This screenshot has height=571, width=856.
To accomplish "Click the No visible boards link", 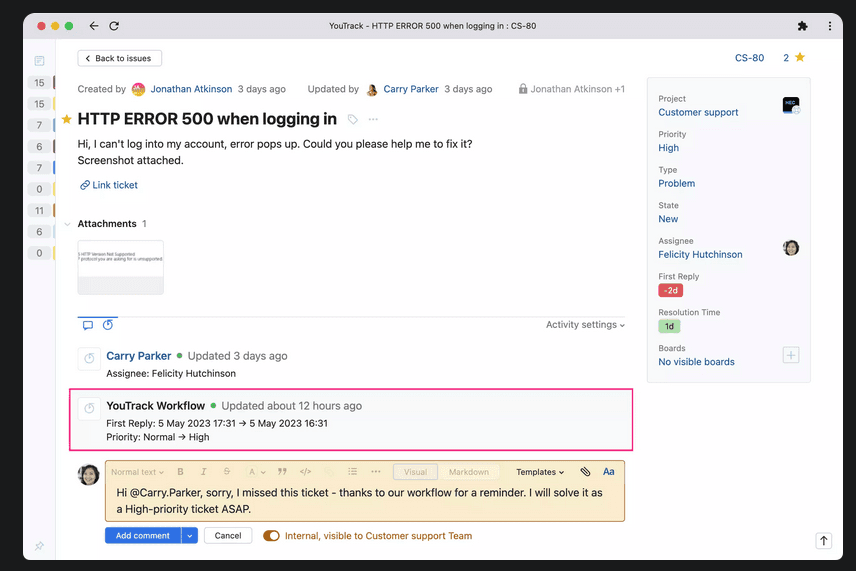I will [x=696, y=362].
